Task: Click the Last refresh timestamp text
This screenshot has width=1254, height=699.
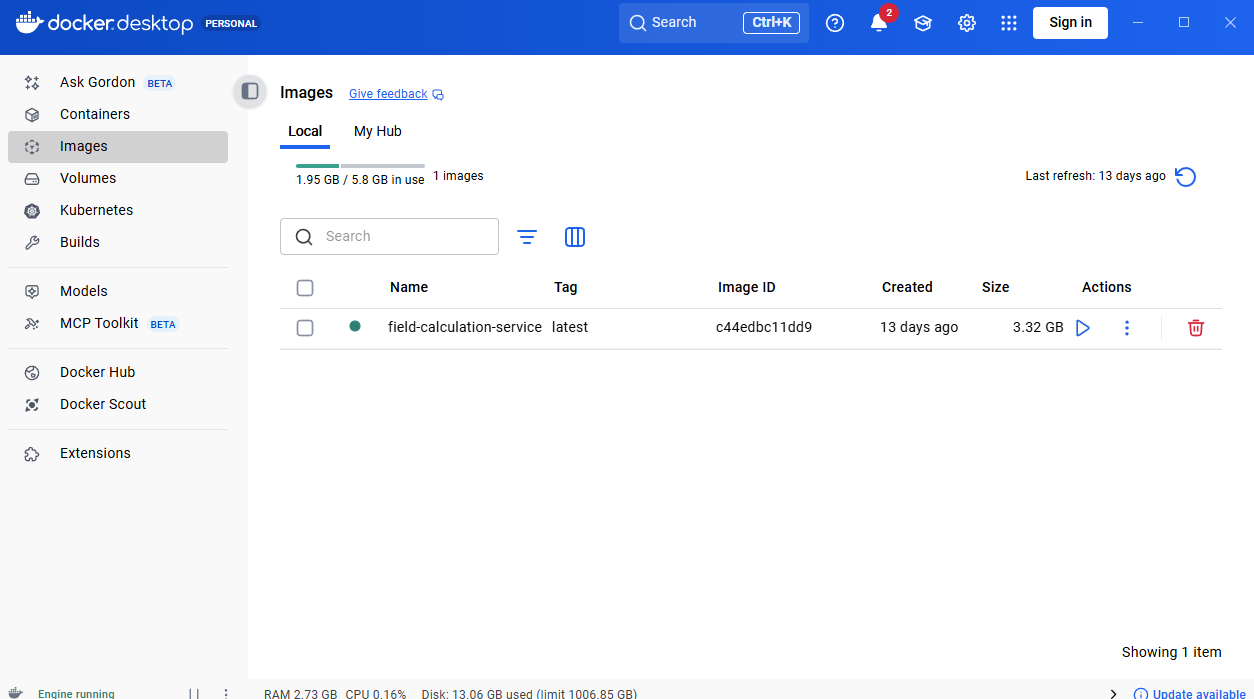Action: (1096, 176)
